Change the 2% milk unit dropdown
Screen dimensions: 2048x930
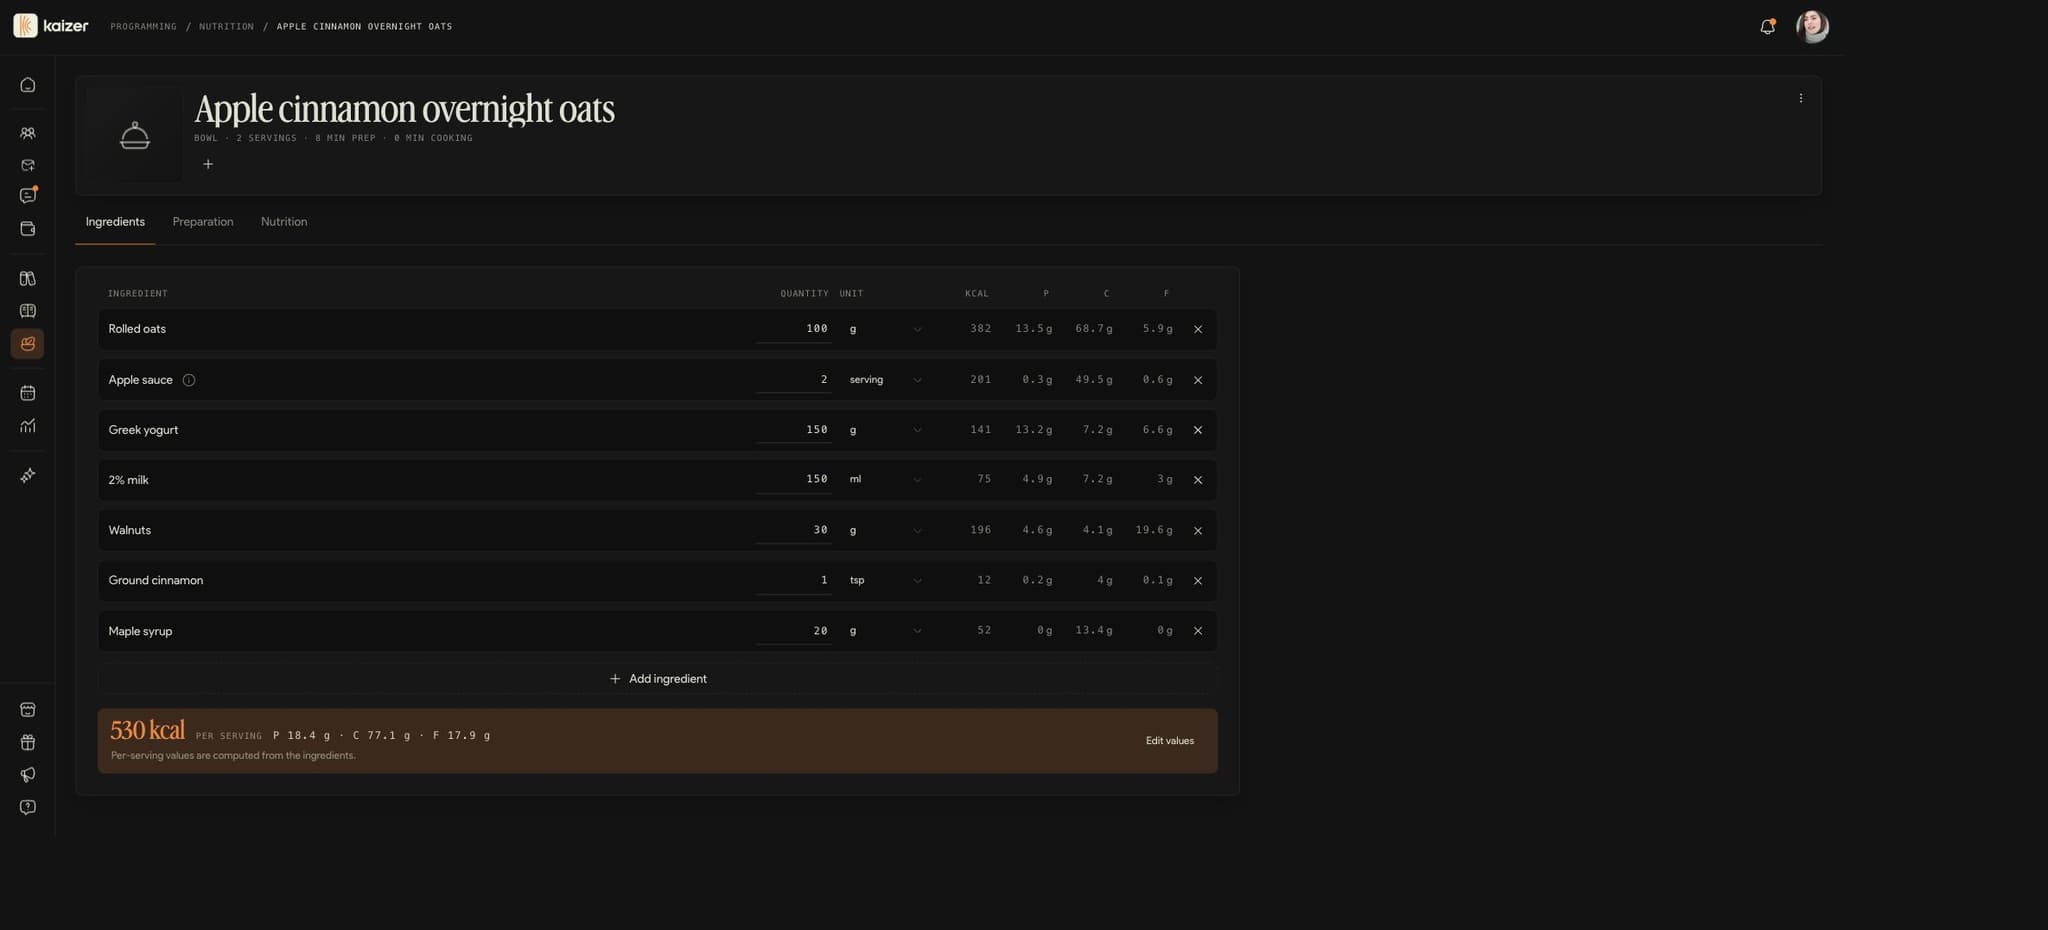click(885, 480)
